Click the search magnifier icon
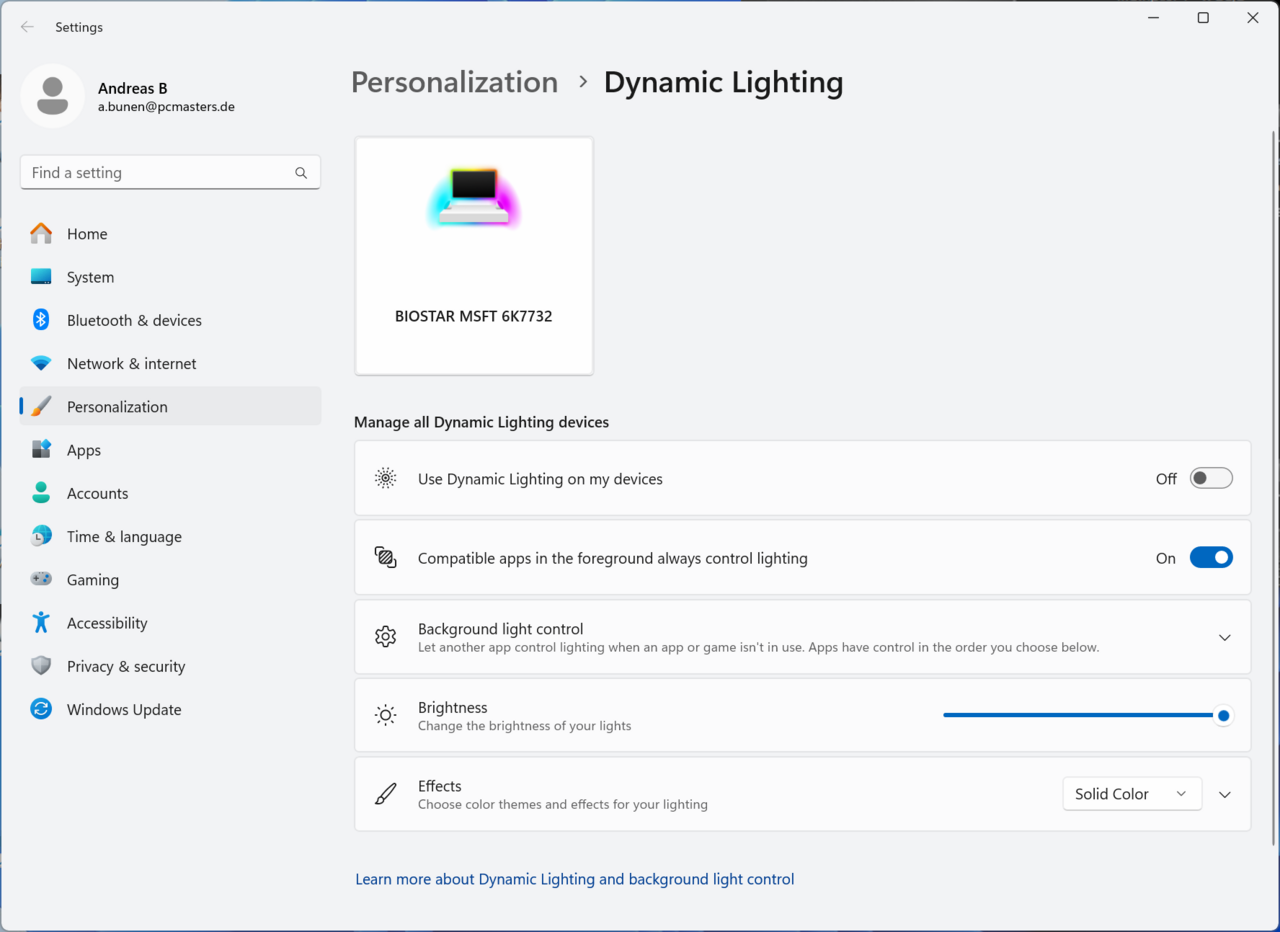This screenshot has width=1280, height=932. tap(301, 173)
